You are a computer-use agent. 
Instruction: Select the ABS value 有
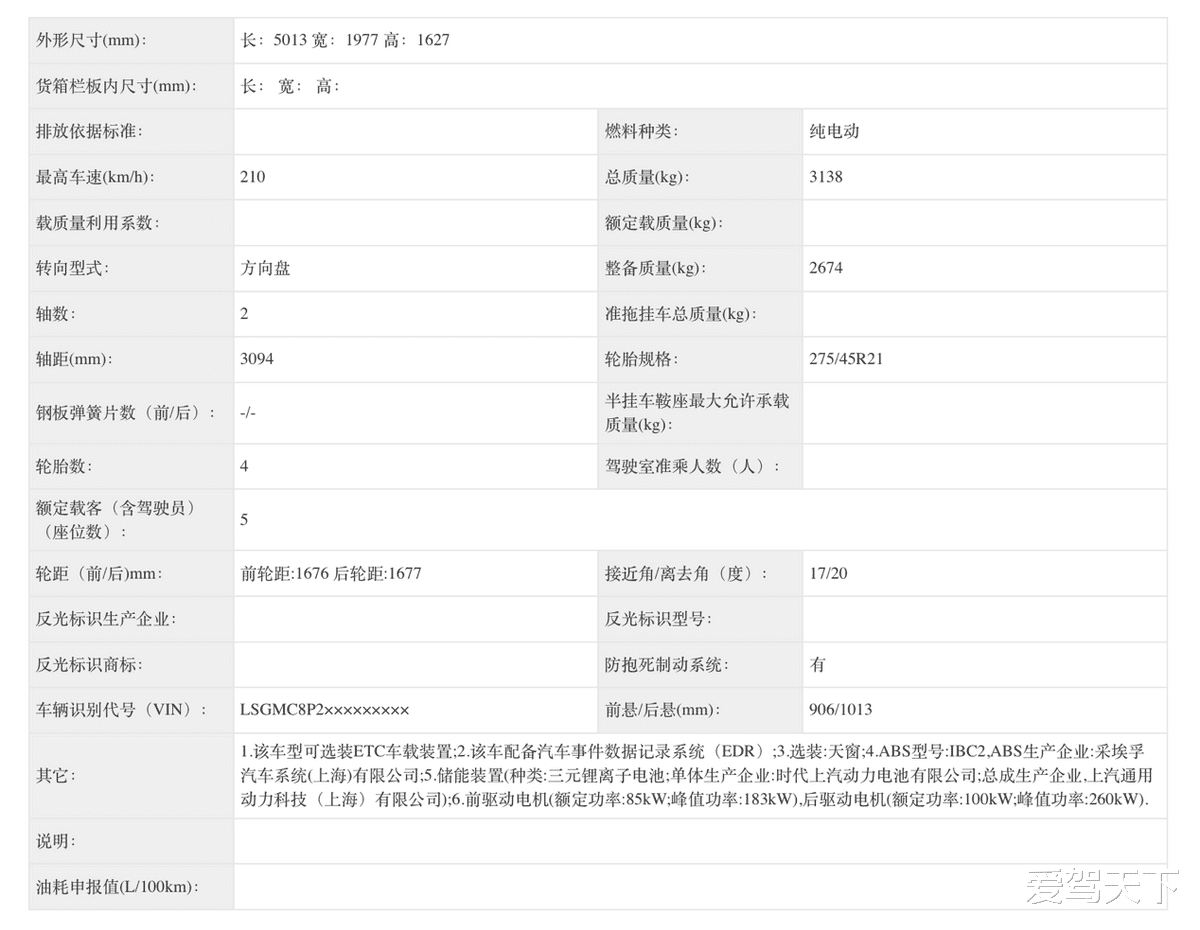click(818, 665)
